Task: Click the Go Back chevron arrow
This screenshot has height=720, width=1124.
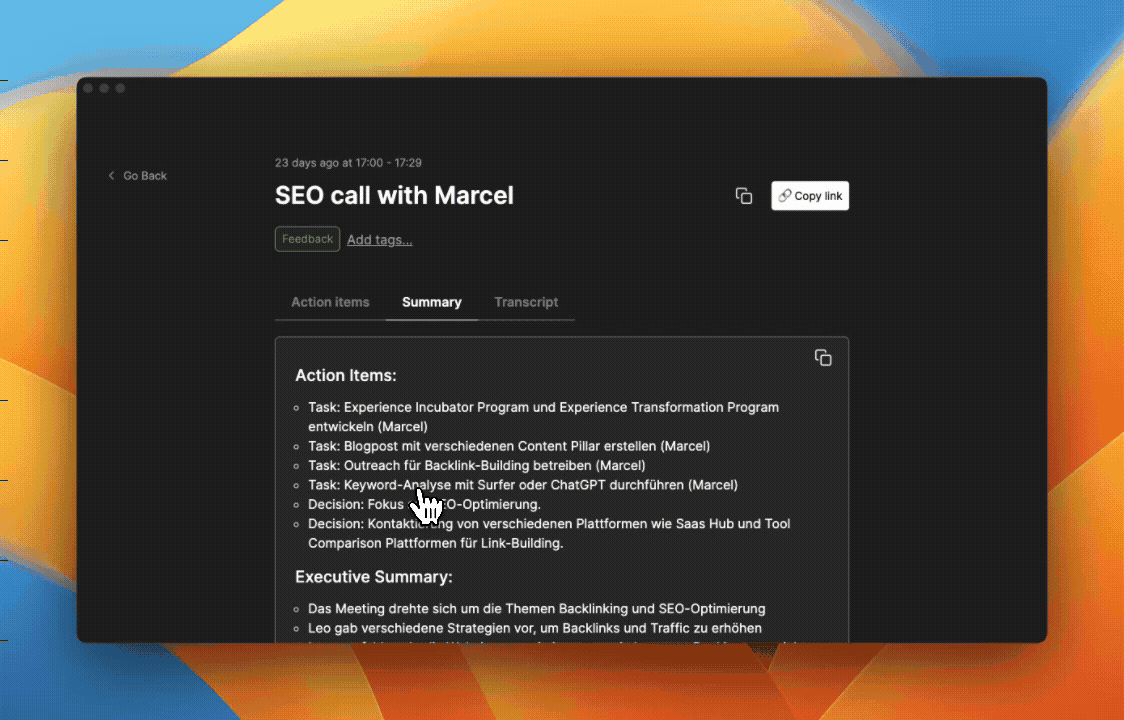Action: [111, 176]
